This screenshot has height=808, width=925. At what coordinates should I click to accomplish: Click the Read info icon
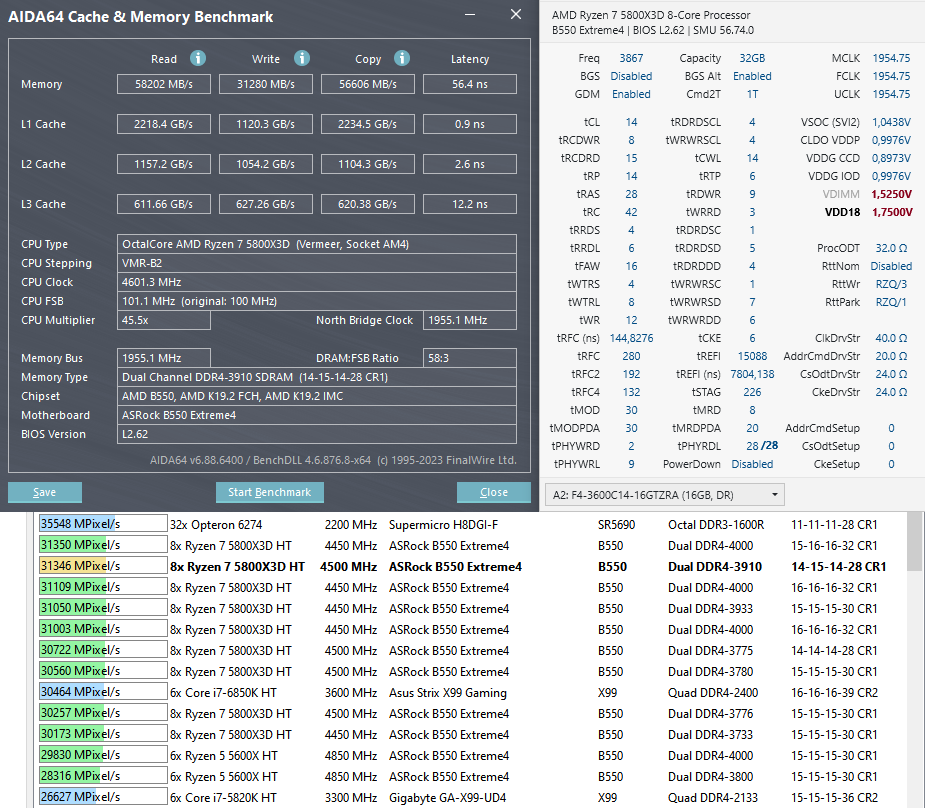click(198, 58)
